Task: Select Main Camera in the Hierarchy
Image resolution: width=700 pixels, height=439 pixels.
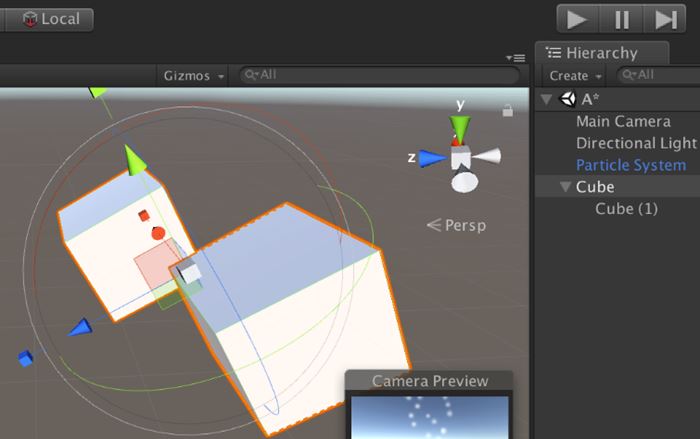Action: coord(623,121)
